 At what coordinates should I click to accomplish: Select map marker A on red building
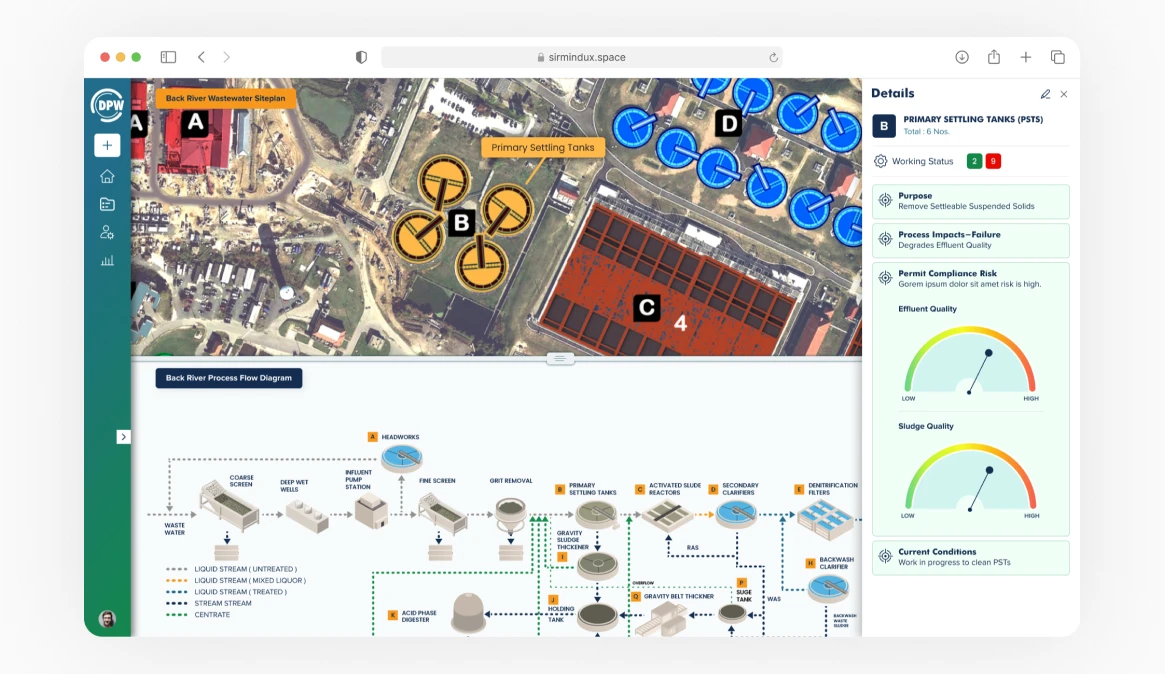coord(195,123)
